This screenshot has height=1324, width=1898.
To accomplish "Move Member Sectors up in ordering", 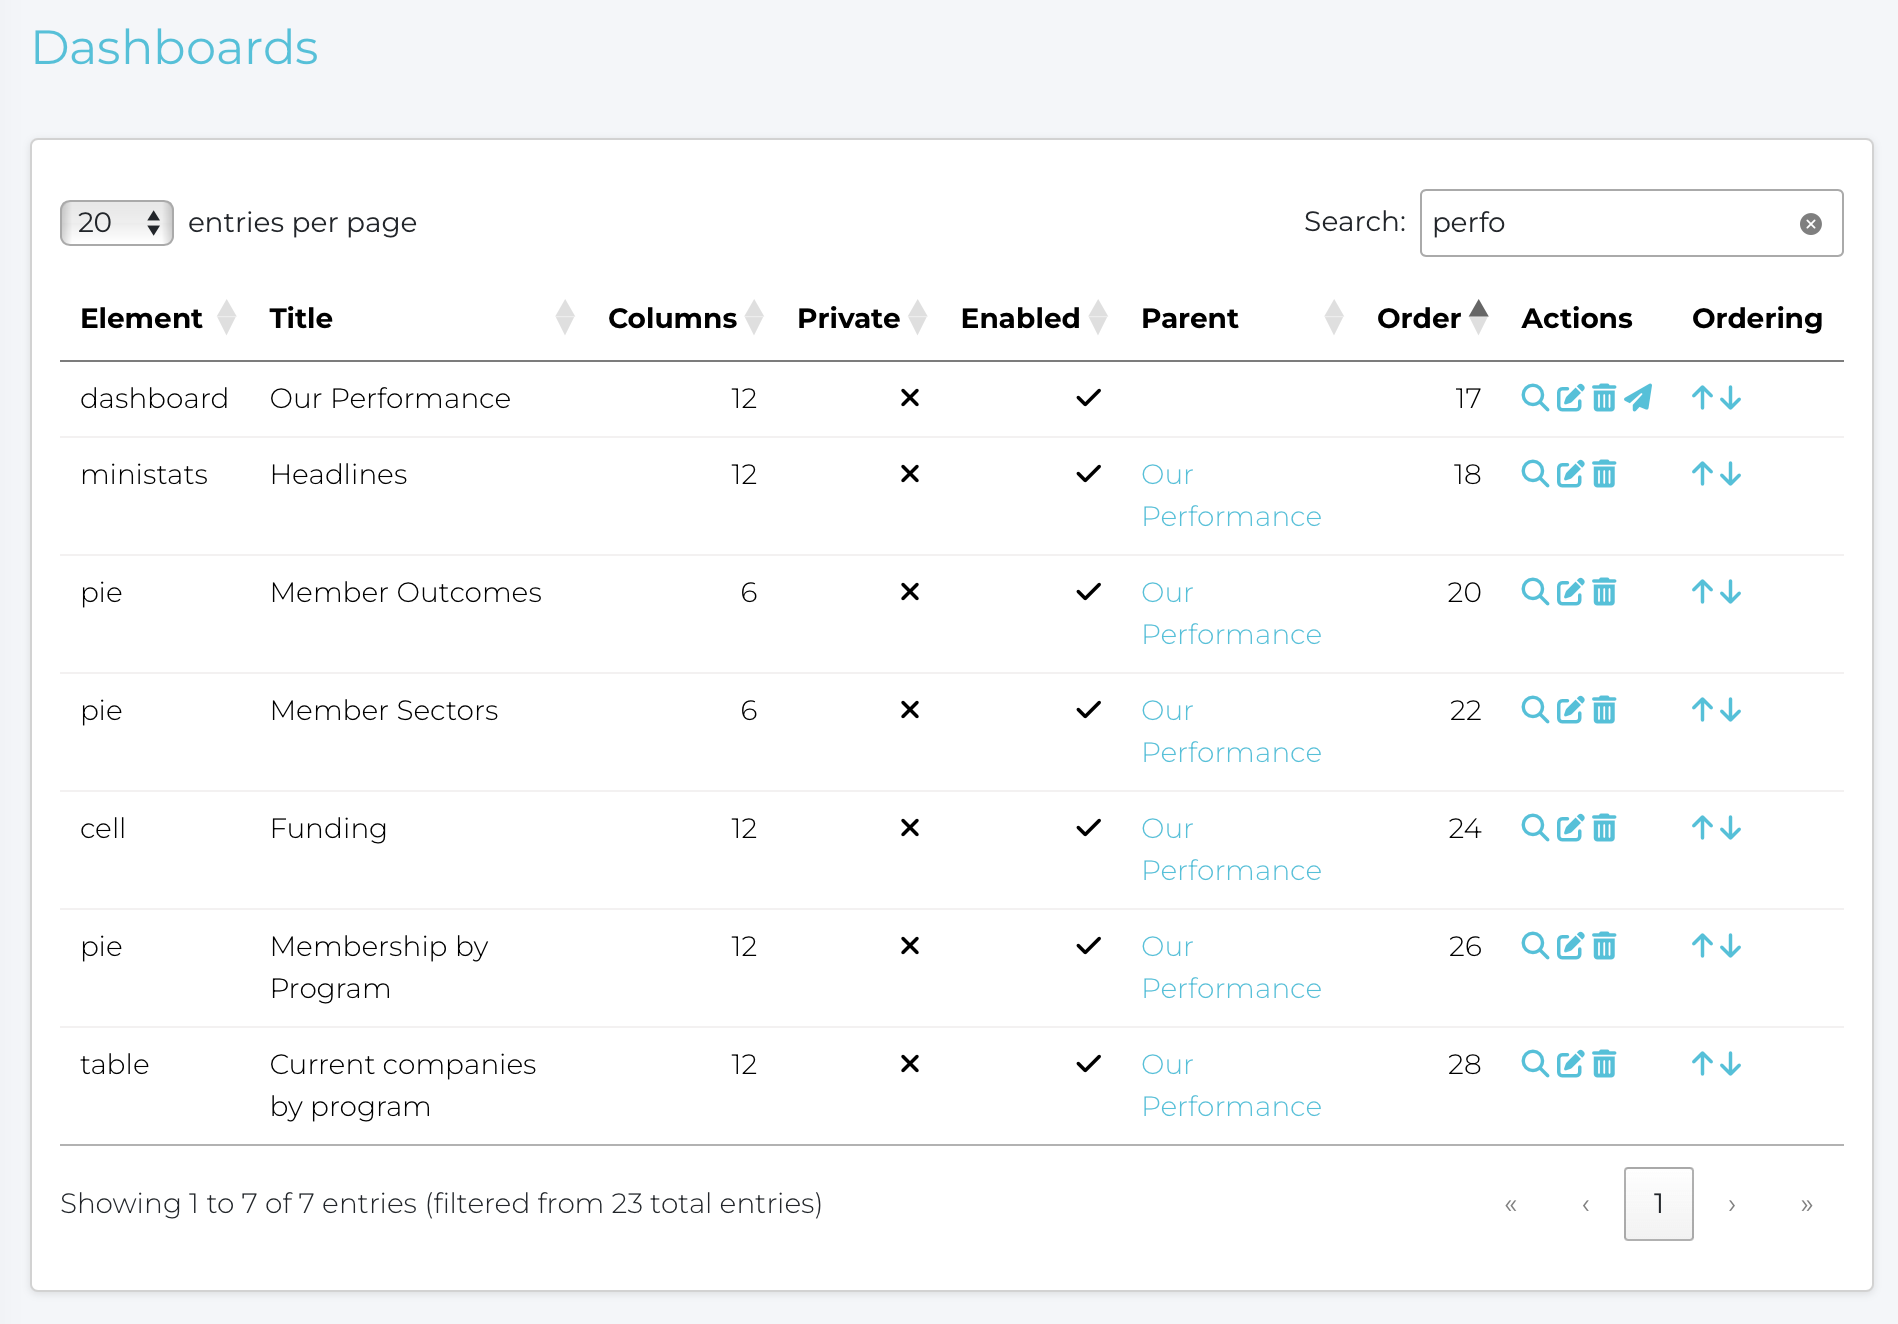I will click(x=1702, y=710).
